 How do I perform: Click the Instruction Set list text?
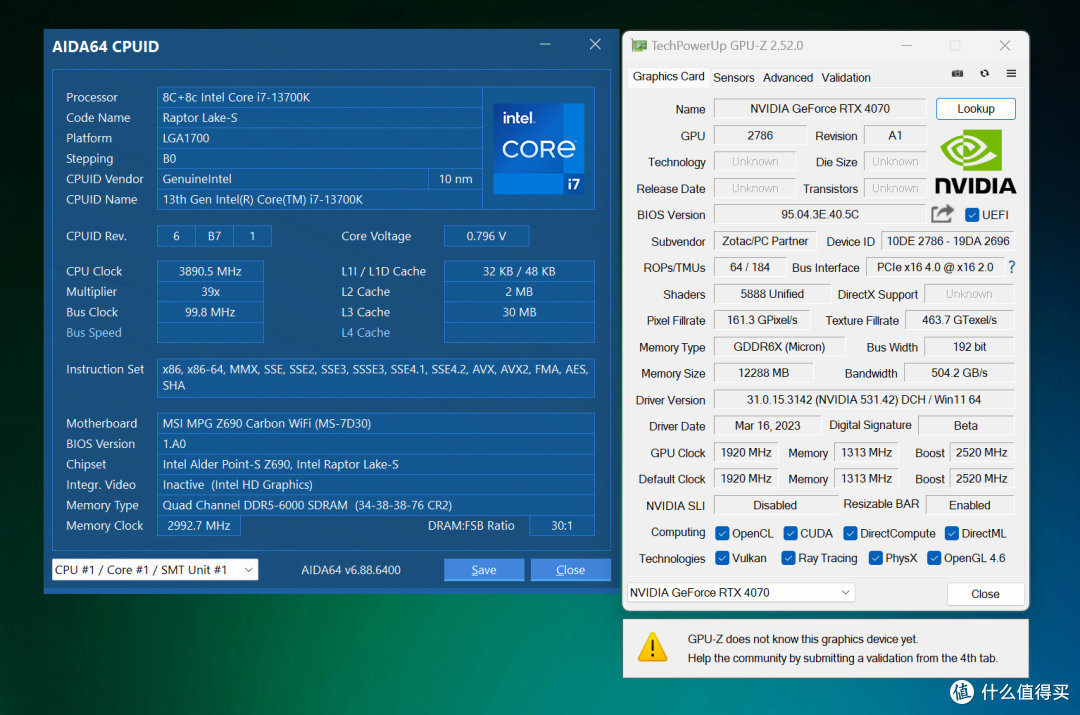coord(376,377)
